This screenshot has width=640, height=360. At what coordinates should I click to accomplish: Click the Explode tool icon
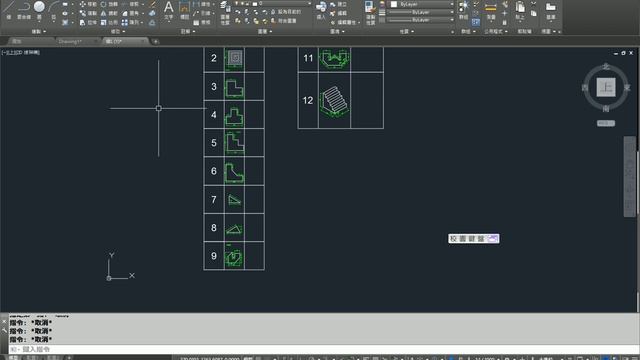(152, 13)
